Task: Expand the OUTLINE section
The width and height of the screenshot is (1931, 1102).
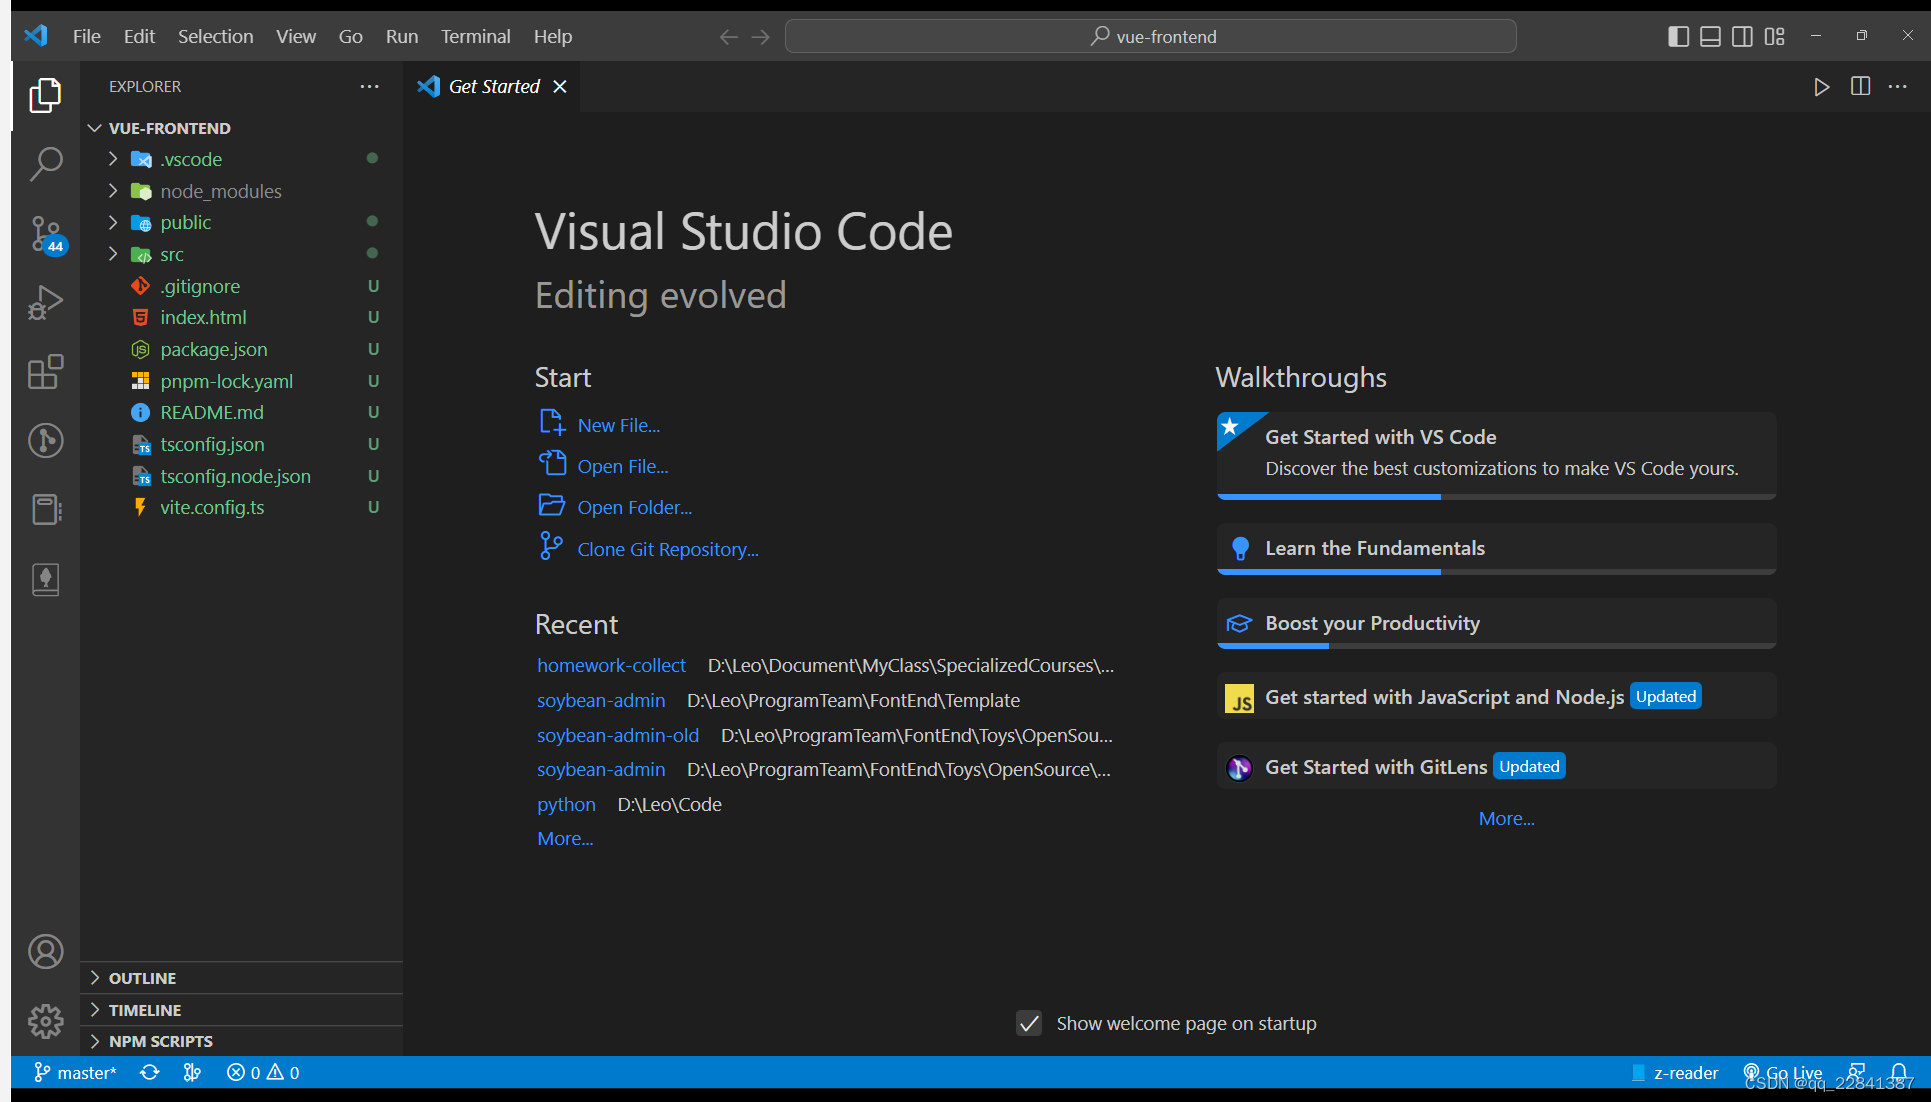Action: 241,978
